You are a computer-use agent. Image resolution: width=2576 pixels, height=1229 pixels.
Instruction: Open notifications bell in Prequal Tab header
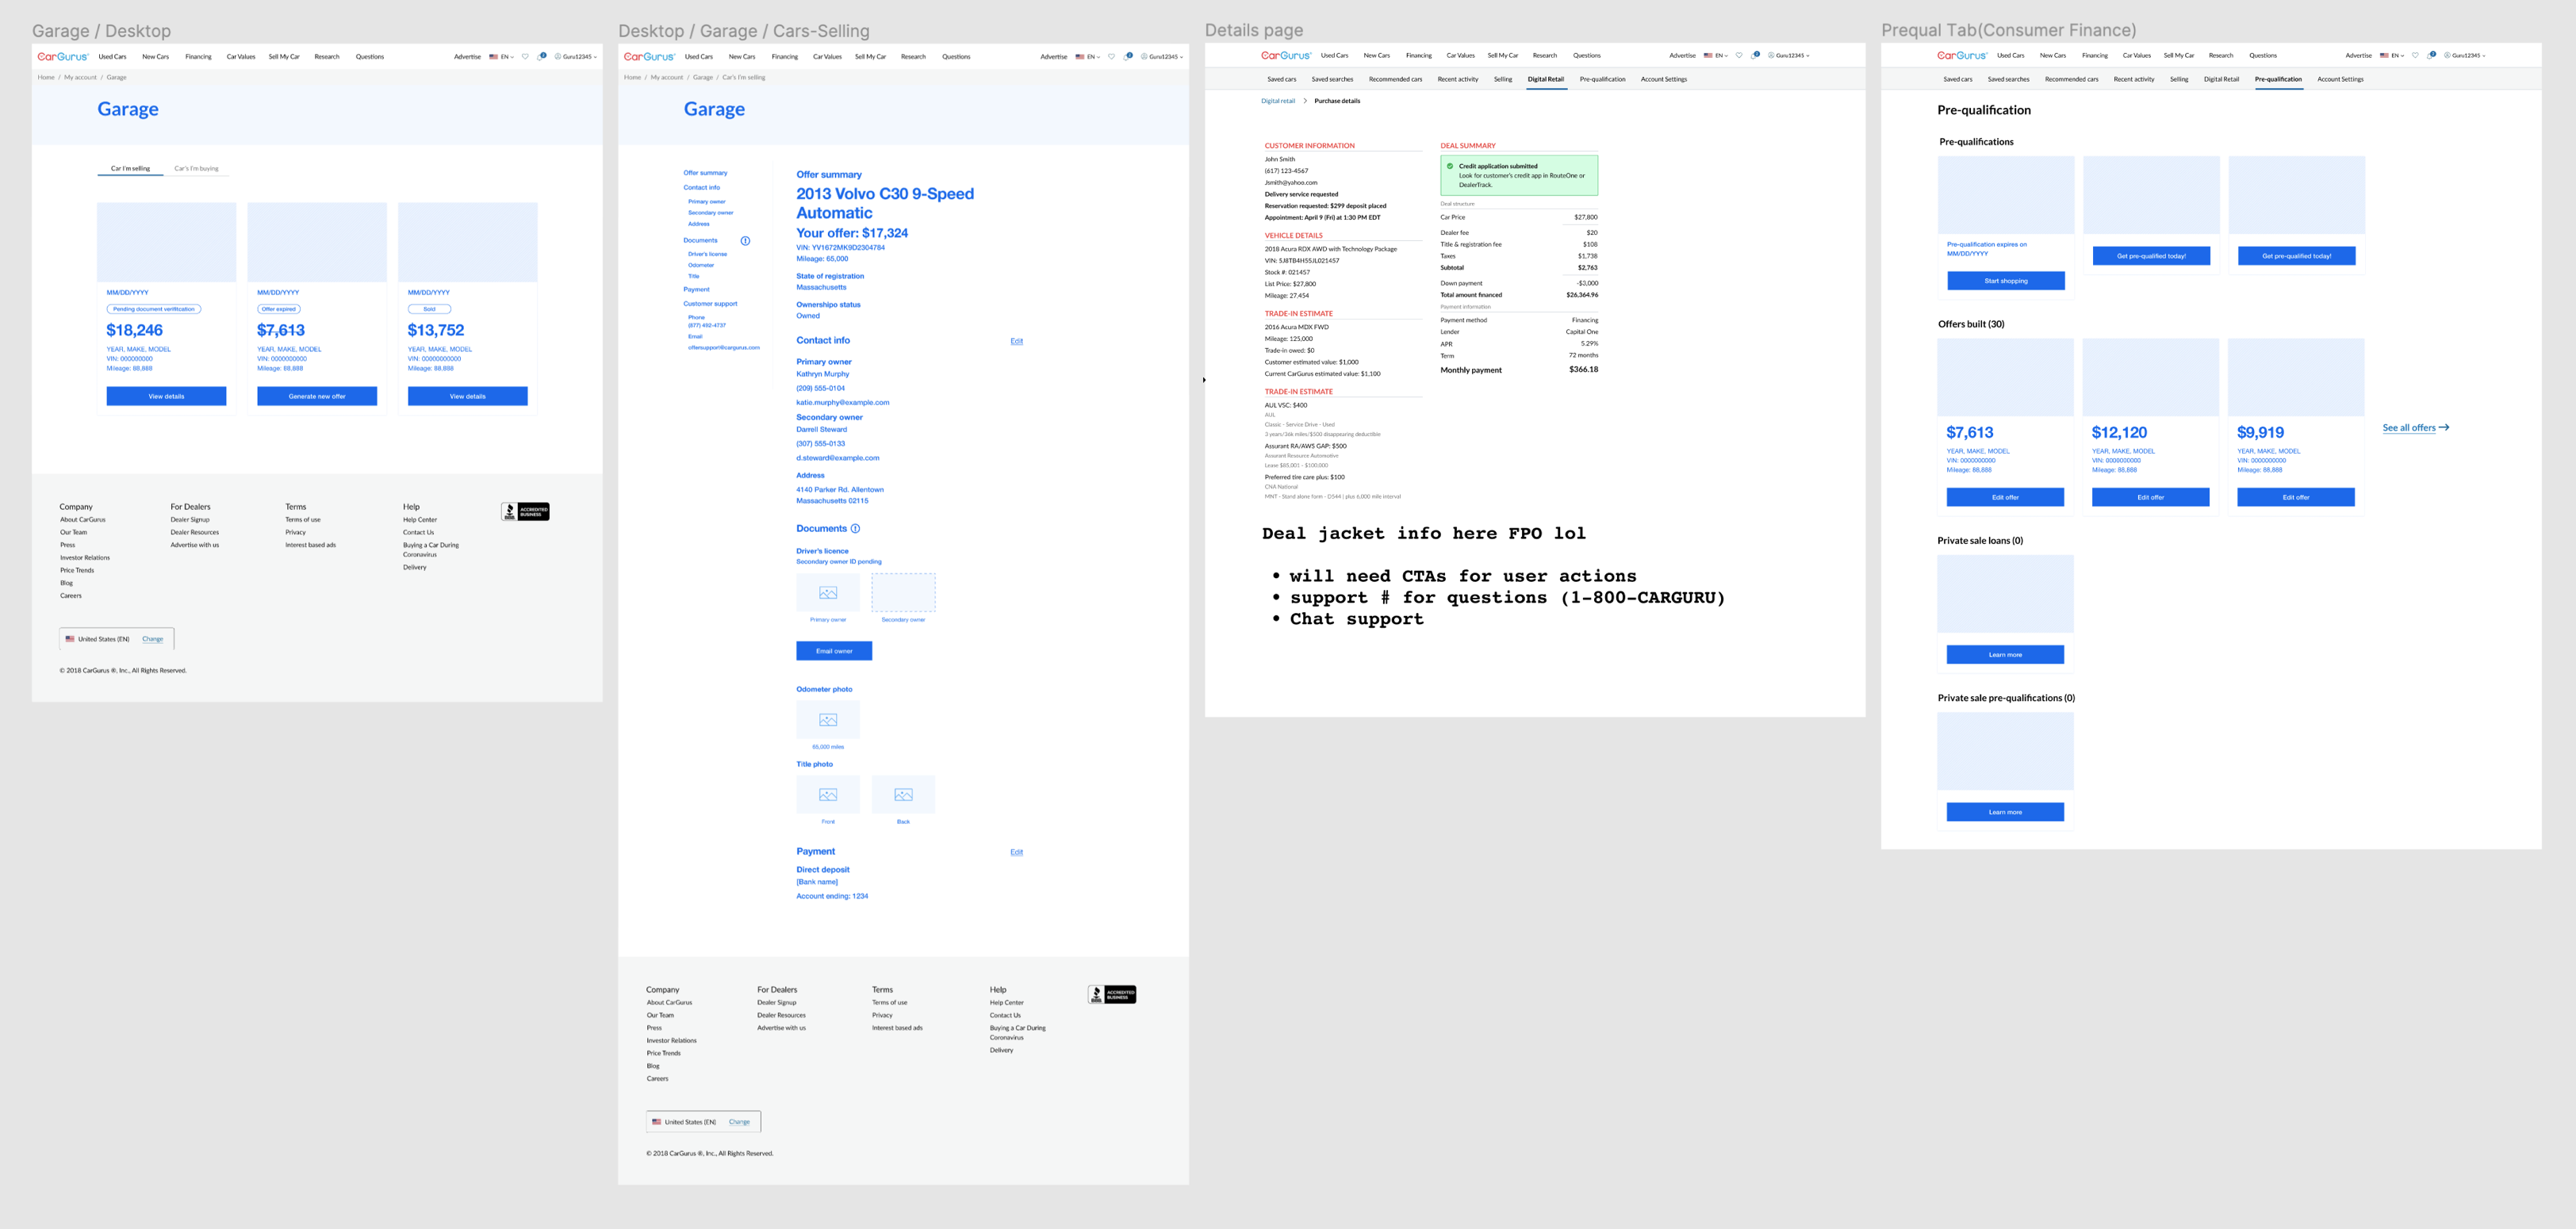click(x=2431, y=56)
